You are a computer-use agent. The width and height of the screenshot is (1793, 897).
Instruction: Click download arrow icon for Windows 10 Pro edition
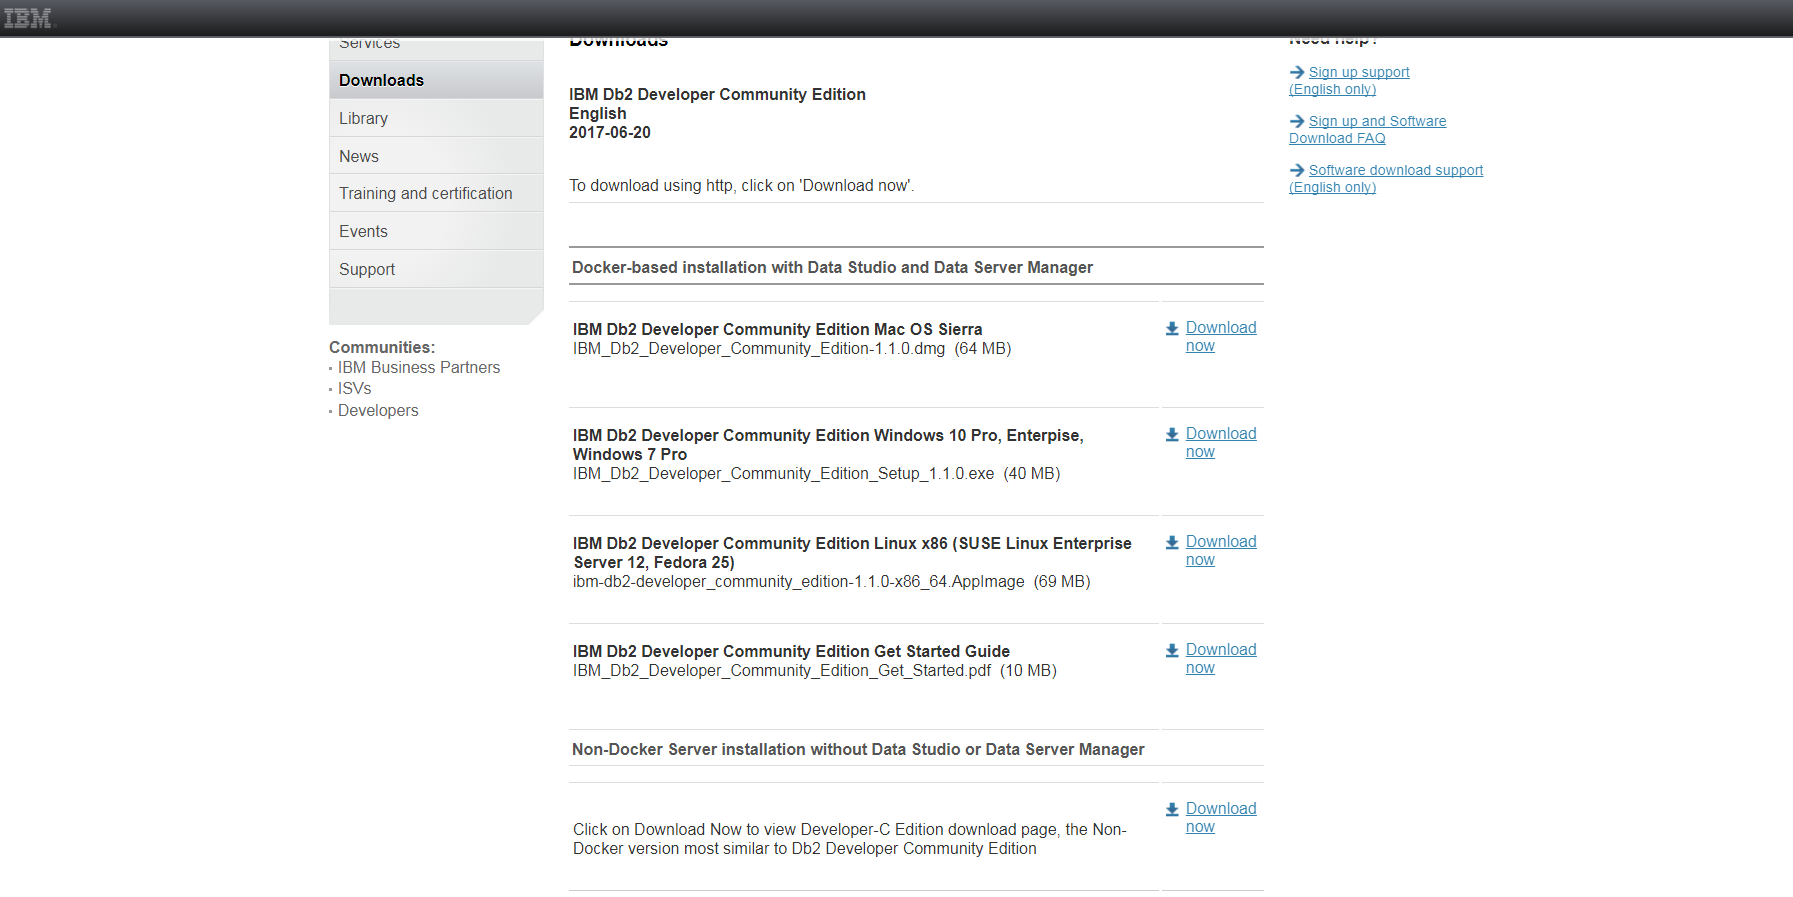1172,434
